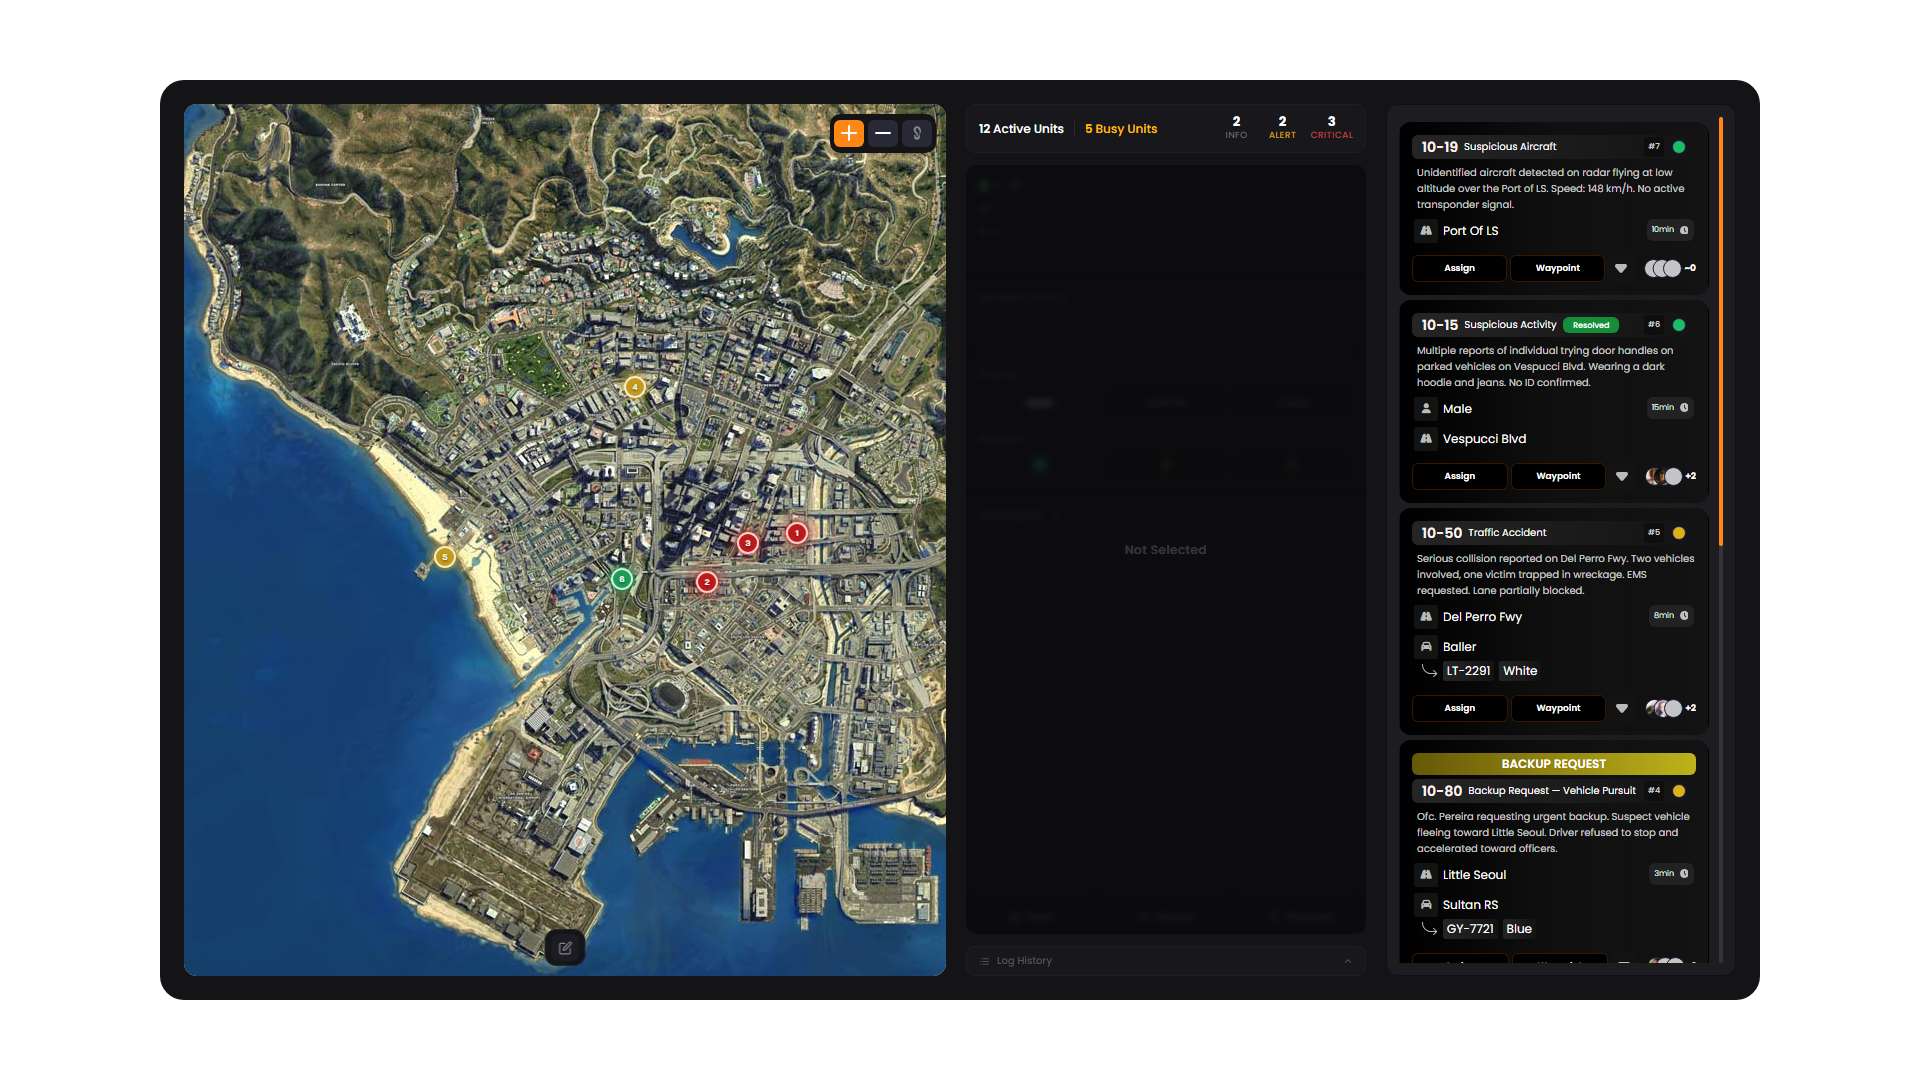Click the 10min clock badge on Suspicious Aircraft
Image resolution: width=1919 pixels, height=1079 pixels.
tap(1670, 230)
